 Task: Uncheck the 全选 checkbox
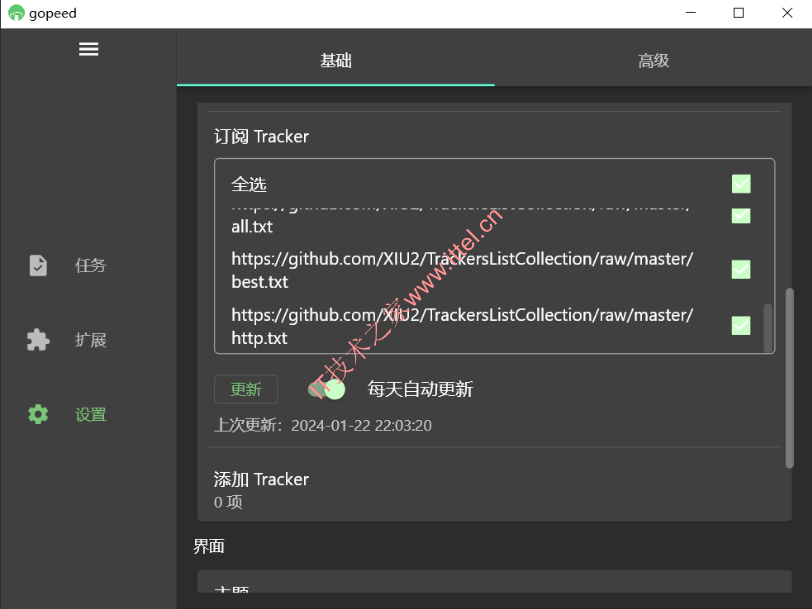(741, 184)
